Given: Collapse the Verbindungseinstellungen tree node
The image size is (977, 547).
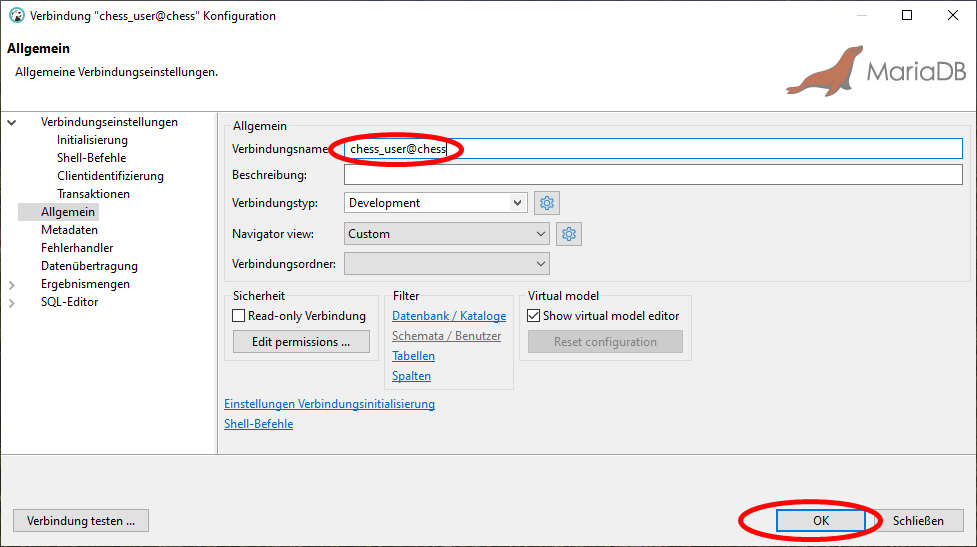Looking at the screenshot, I should (12, 123).
